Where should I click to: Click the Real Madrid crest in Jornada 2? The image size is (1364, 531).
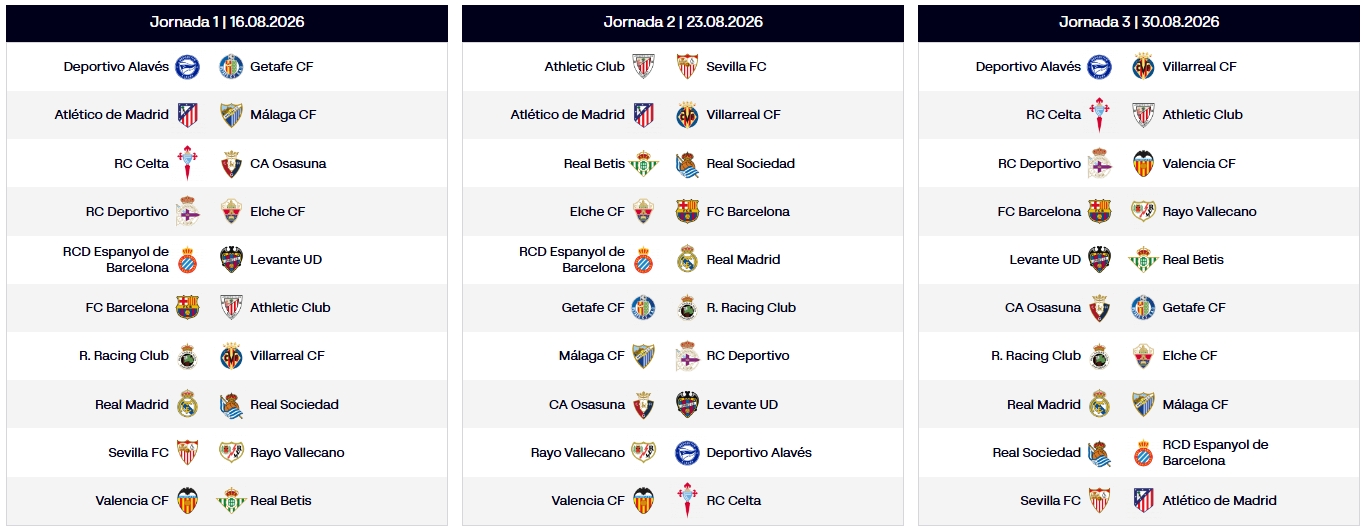(687, 260)
